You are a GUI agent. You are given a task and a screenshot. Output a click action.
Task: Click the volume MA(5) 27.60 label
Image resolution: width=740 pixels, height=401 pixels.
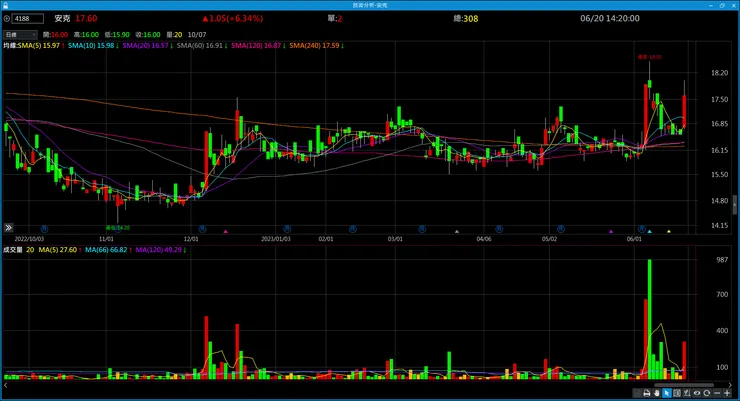60,250
